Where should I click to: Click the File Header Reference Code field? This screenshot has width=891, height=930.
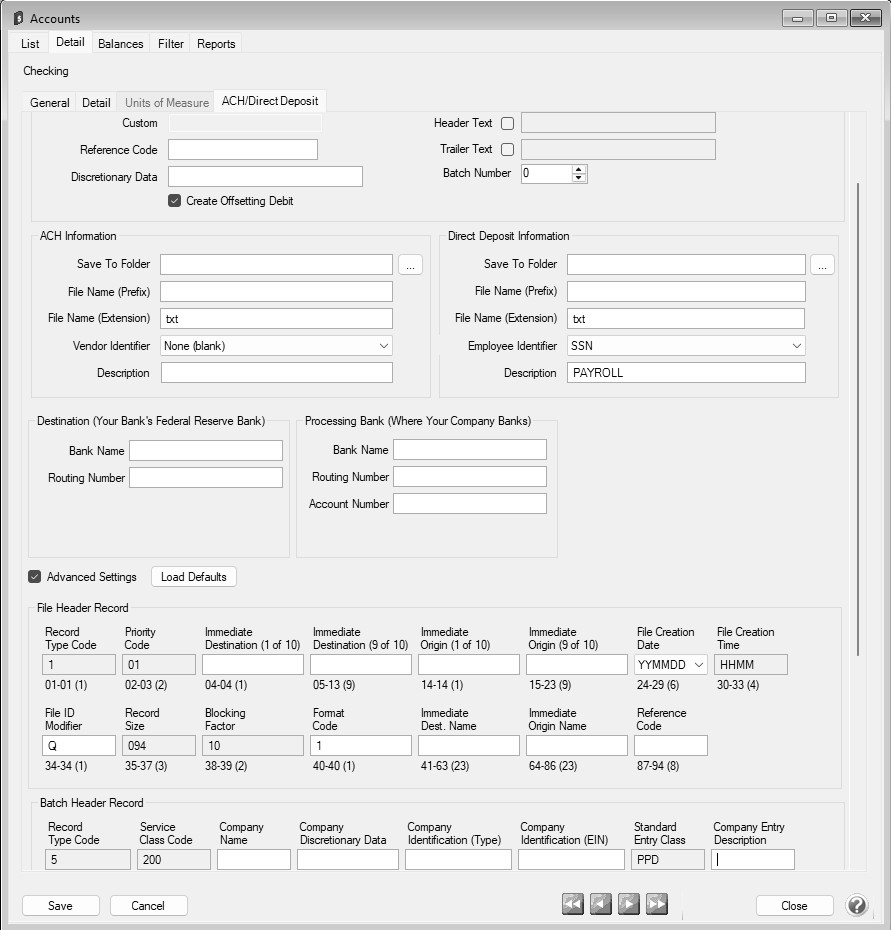tap(671, 746)
